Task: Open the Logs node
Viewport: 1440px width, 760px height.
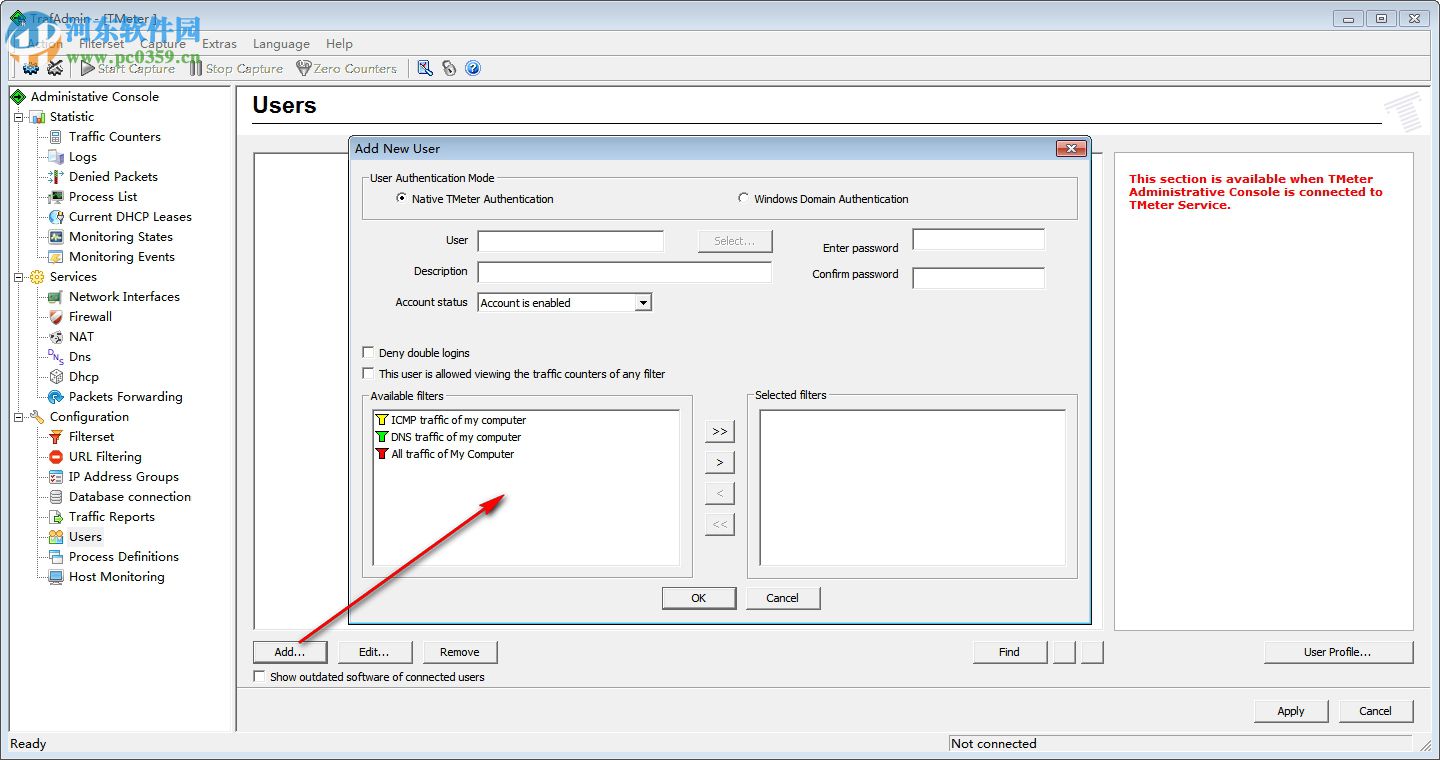Action: coord(83,156)
